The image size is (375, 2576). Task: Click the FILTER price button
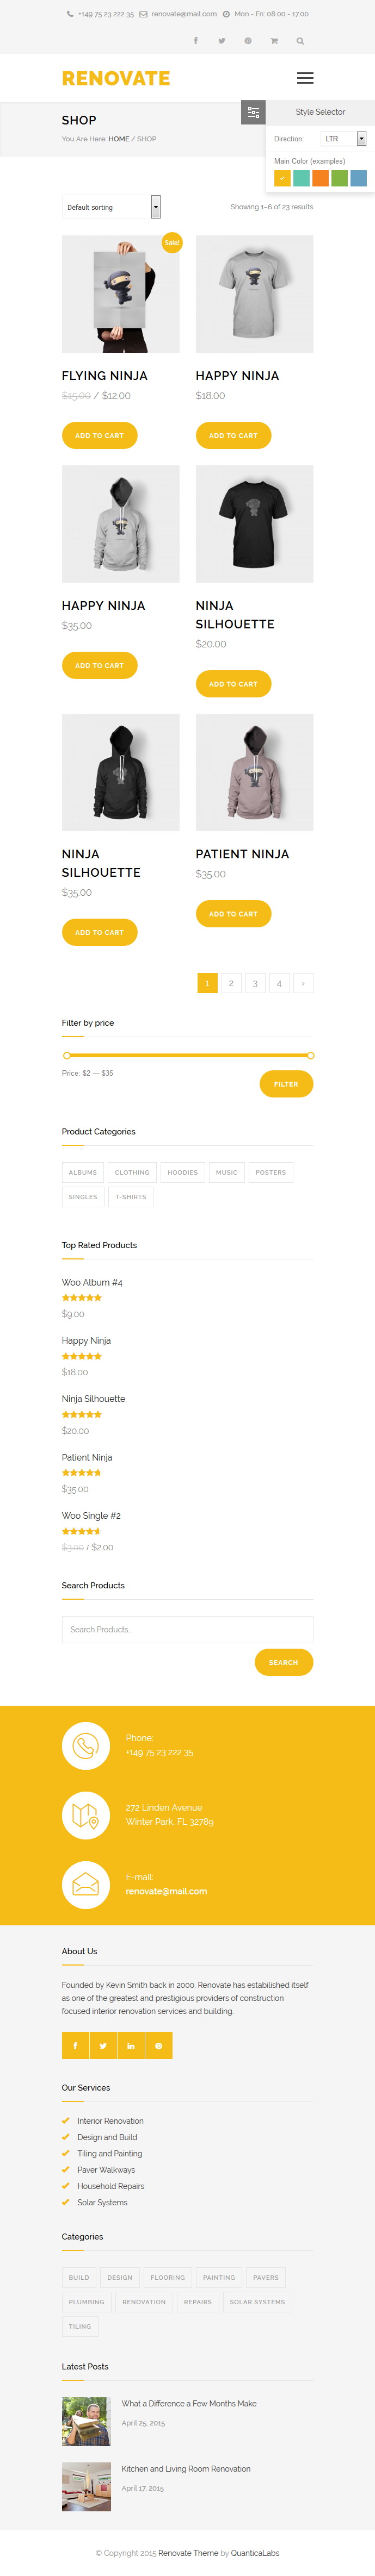[x=286, y=1084]
